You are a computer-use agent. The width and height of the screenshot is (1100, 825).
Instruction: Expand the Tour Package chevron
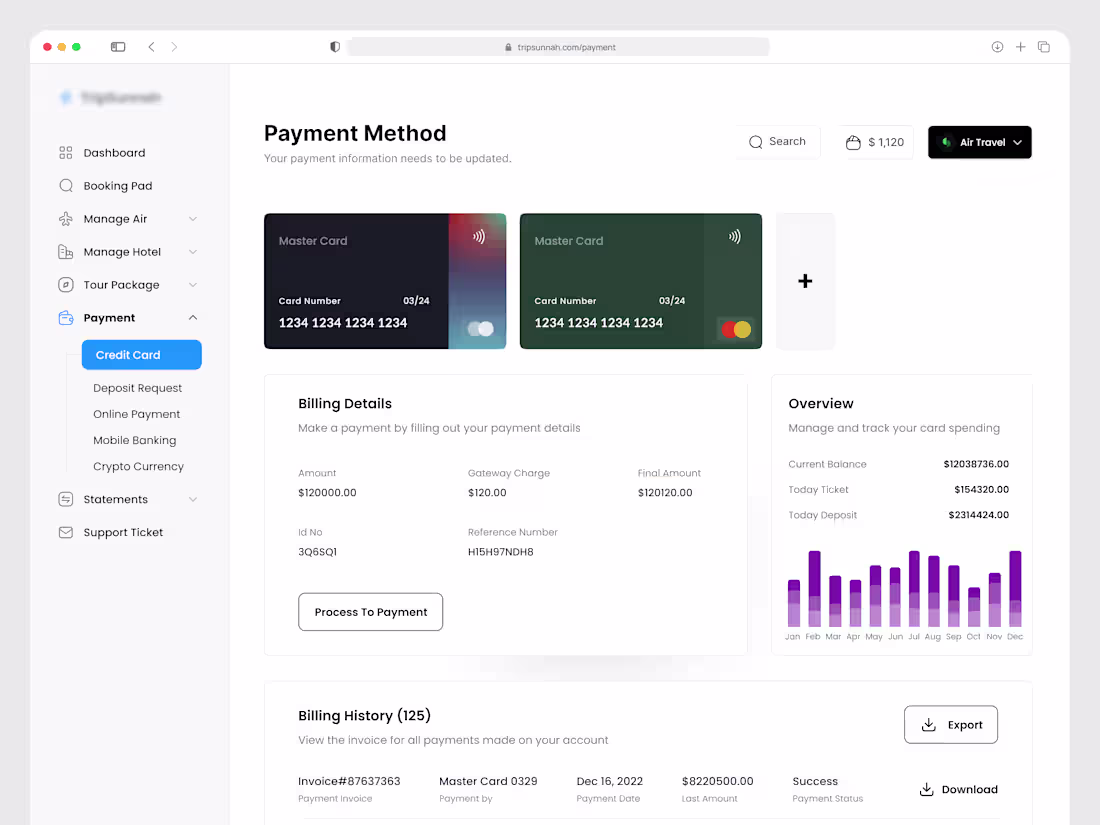[x=193, y=285]
